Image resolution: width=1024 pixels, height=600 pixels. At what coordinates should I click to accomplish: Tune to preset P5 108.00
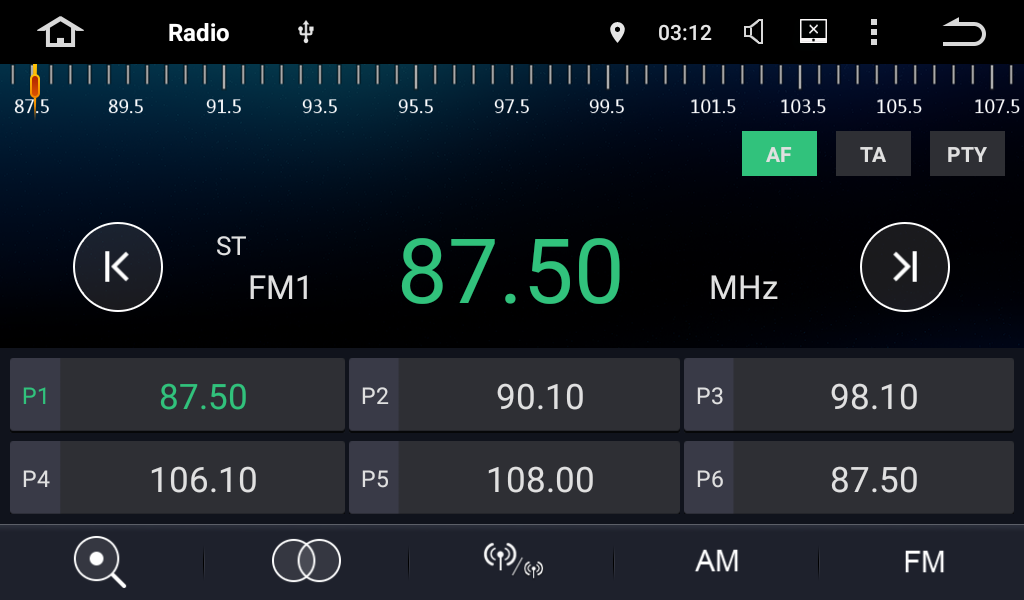pos(514,479)
